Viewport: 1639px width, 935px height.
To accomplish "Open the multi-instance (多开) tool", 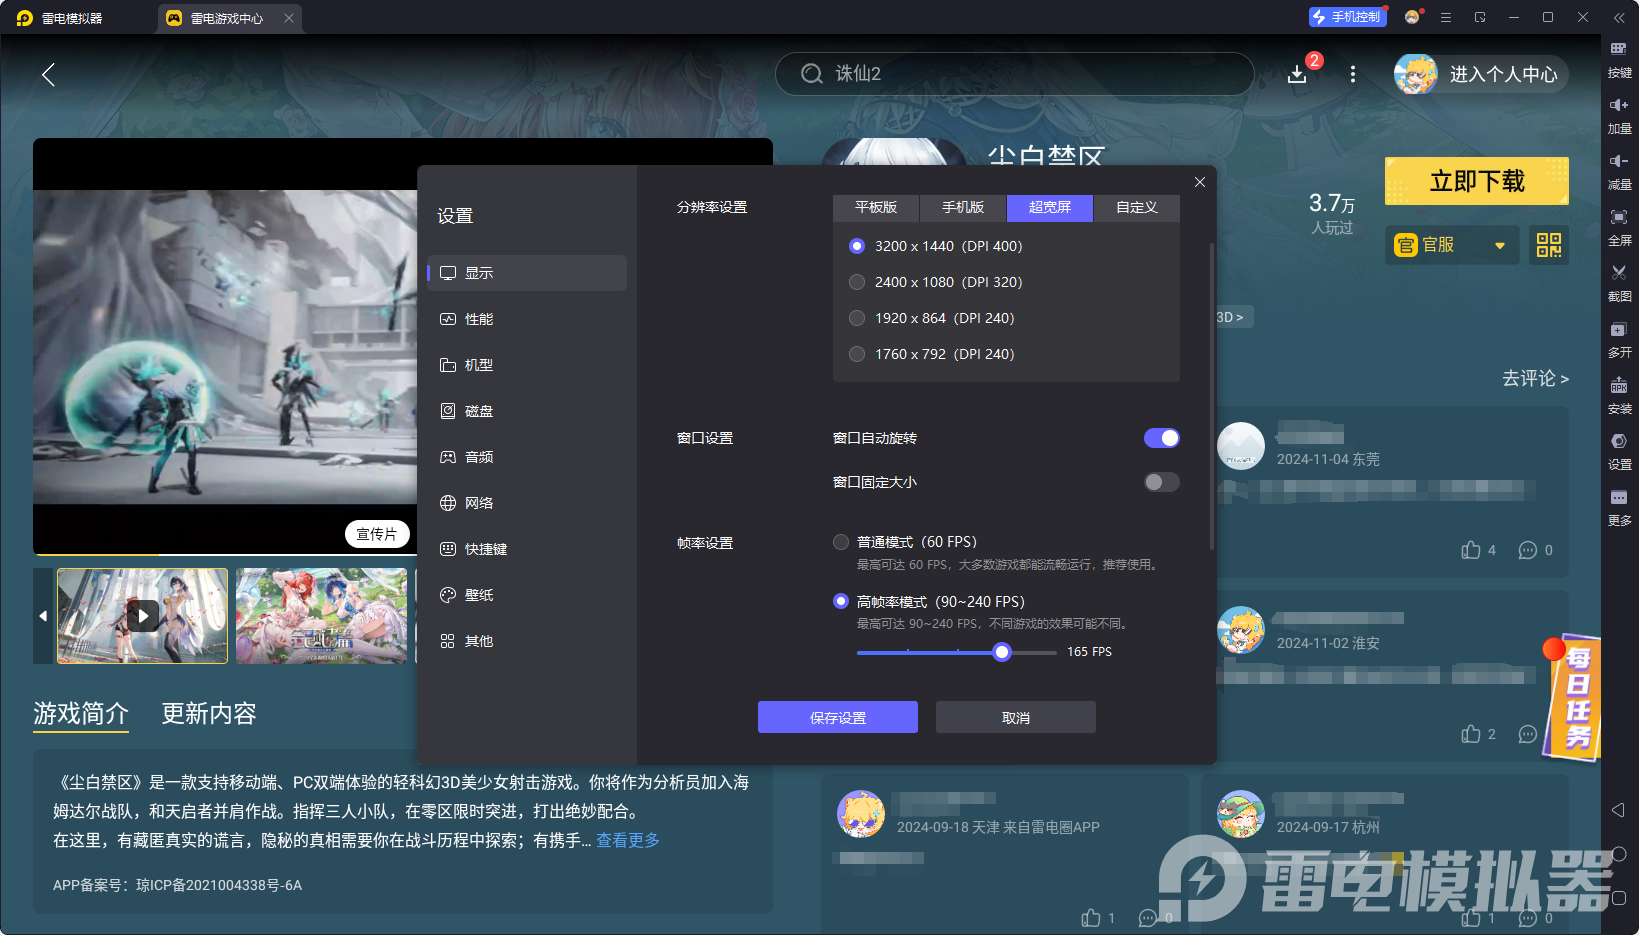I will [x=1619, y=329].
